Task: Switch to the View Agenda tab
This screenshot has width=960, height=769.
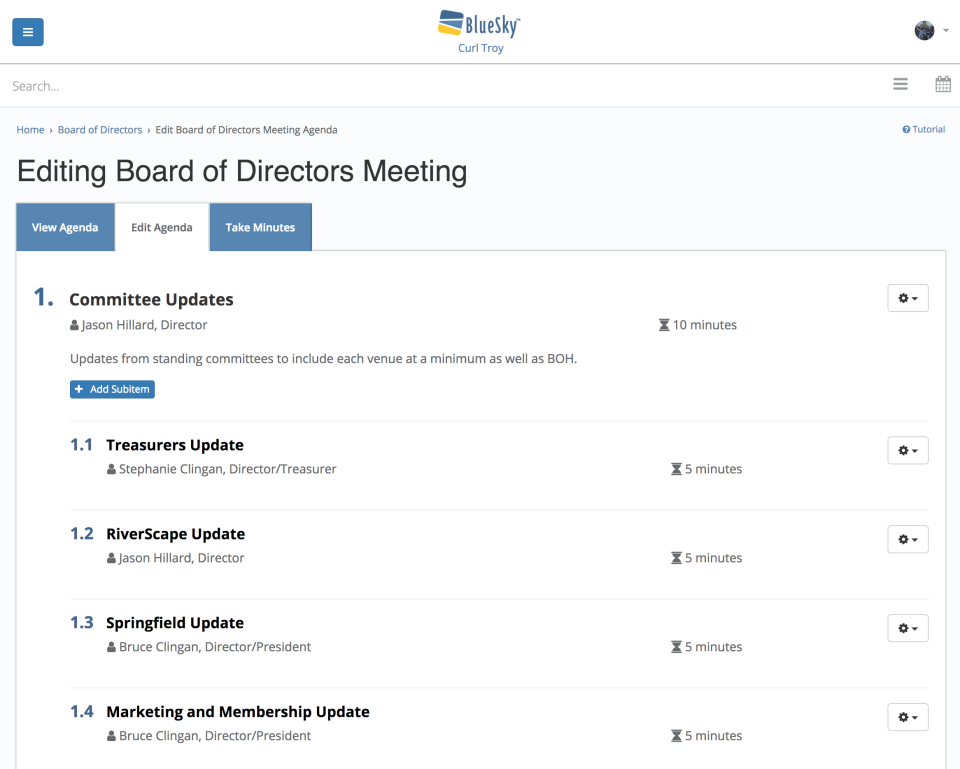Action: click(65, 227)
